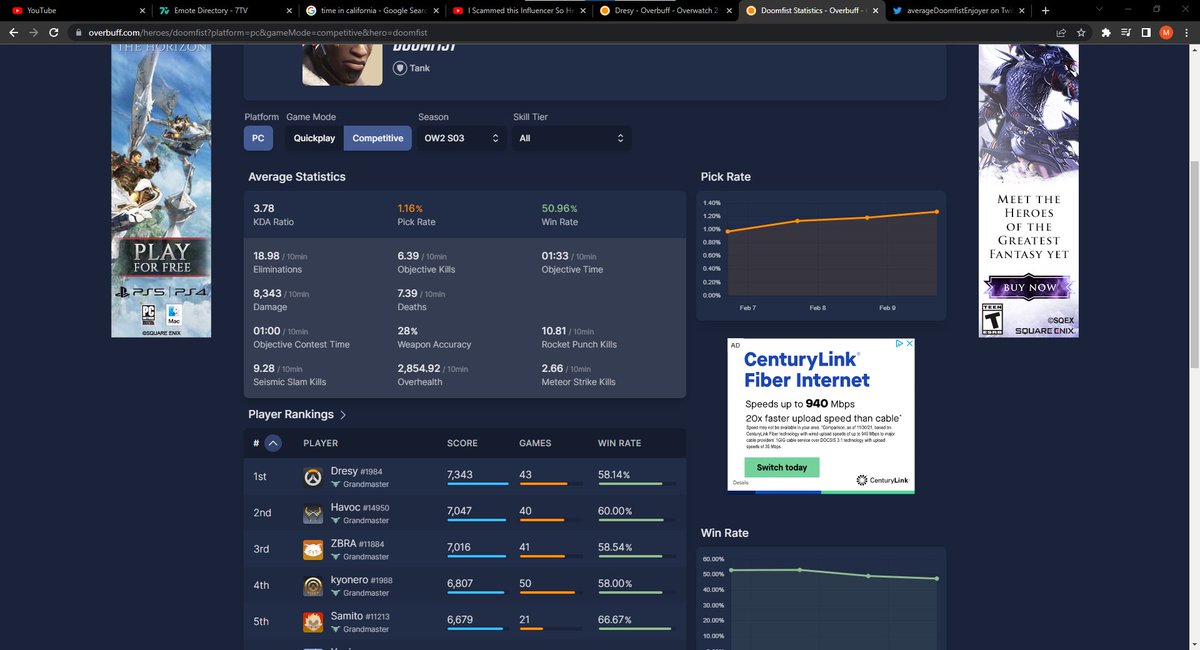
Task: Open kyonero's player profile link
Action: pos(349,580)
